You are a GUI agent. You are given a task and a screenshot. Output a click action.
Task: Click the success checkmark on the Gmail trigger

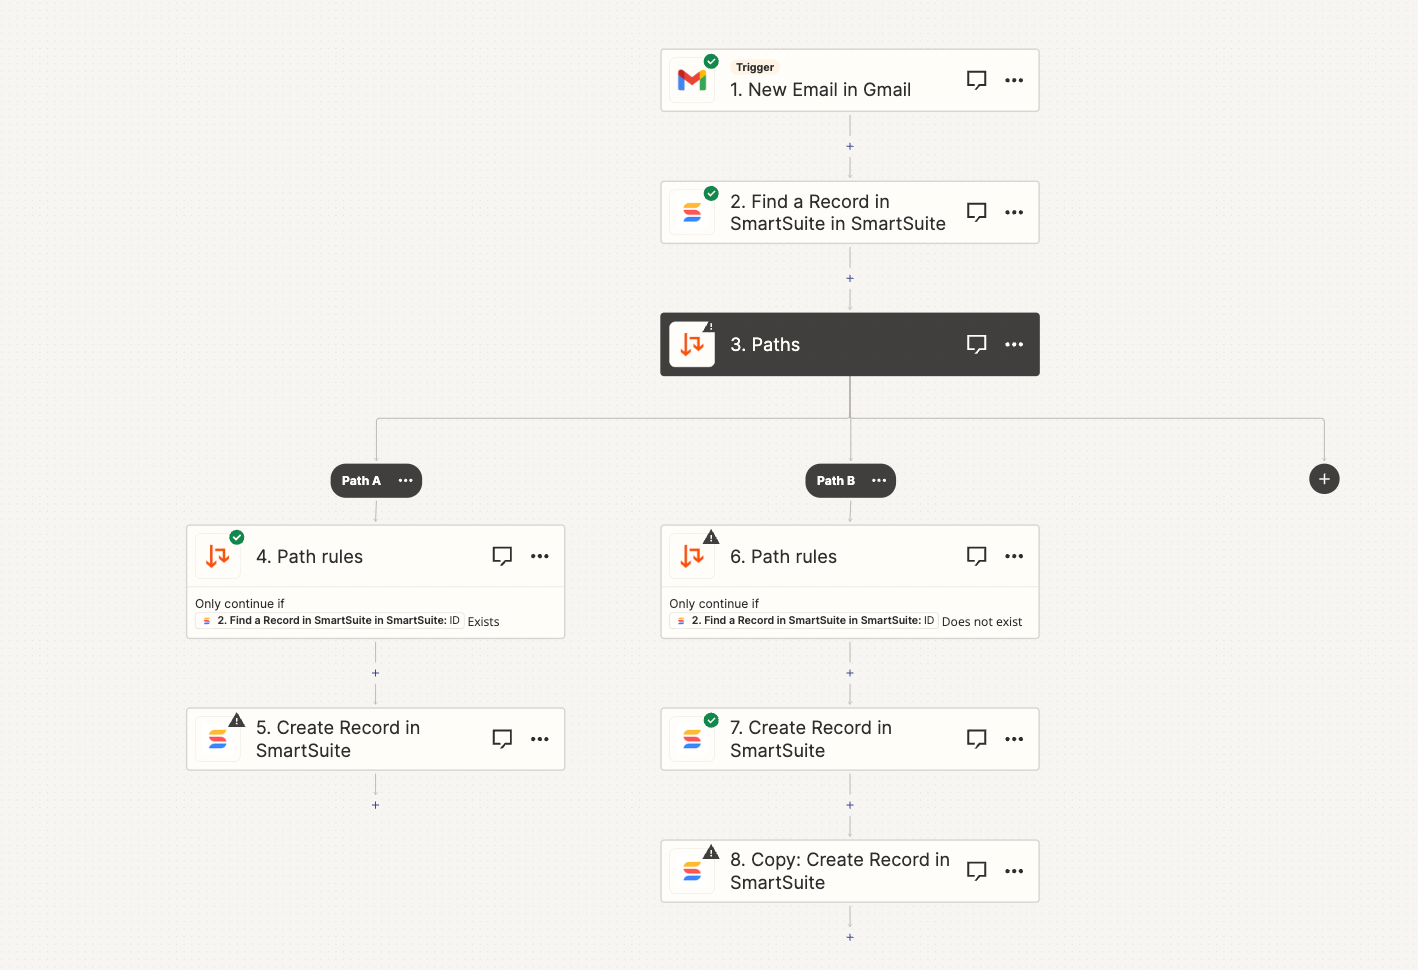point(710,61)
